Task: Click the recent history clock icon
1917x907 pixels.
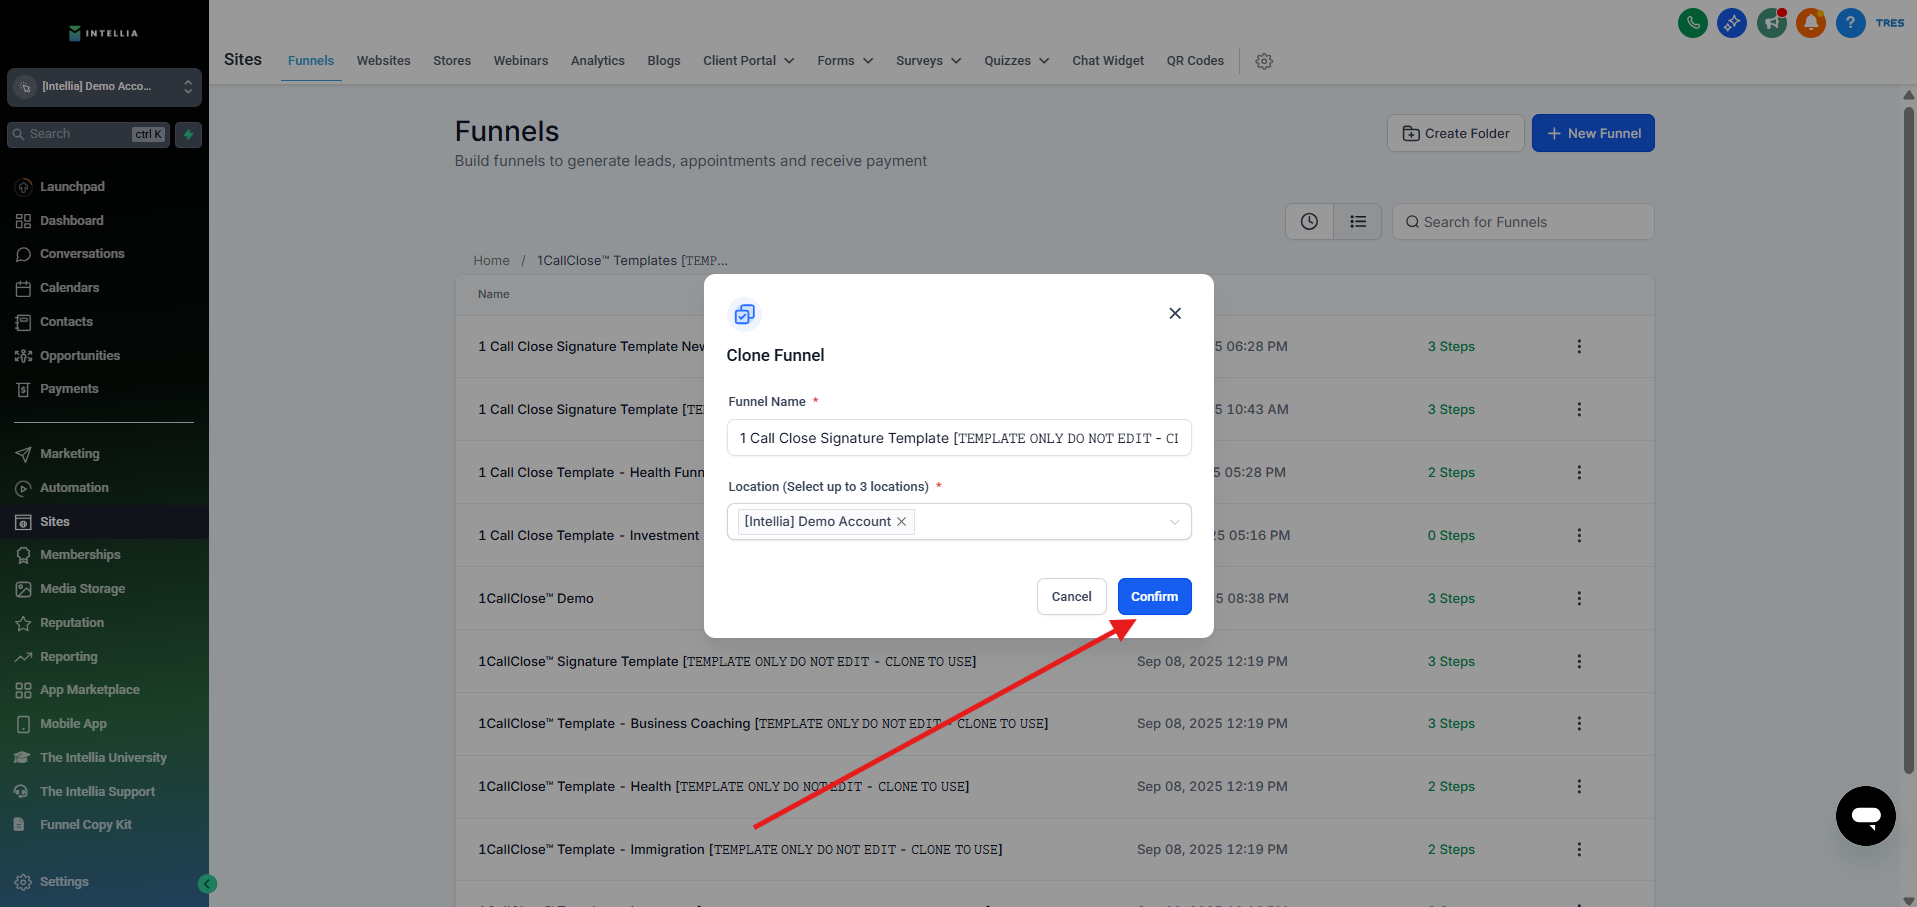Action: 1309,222
